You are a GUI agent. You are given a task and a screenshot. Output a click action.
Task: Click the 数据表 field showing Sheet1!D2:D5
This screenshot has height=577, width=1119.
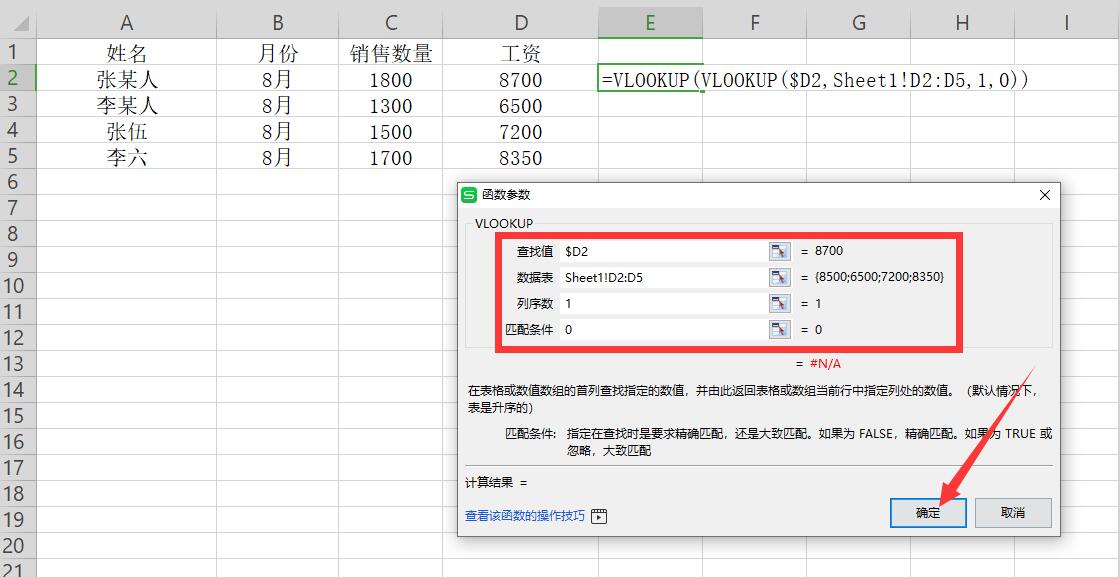pyautogui.click(x=650, y=277)
